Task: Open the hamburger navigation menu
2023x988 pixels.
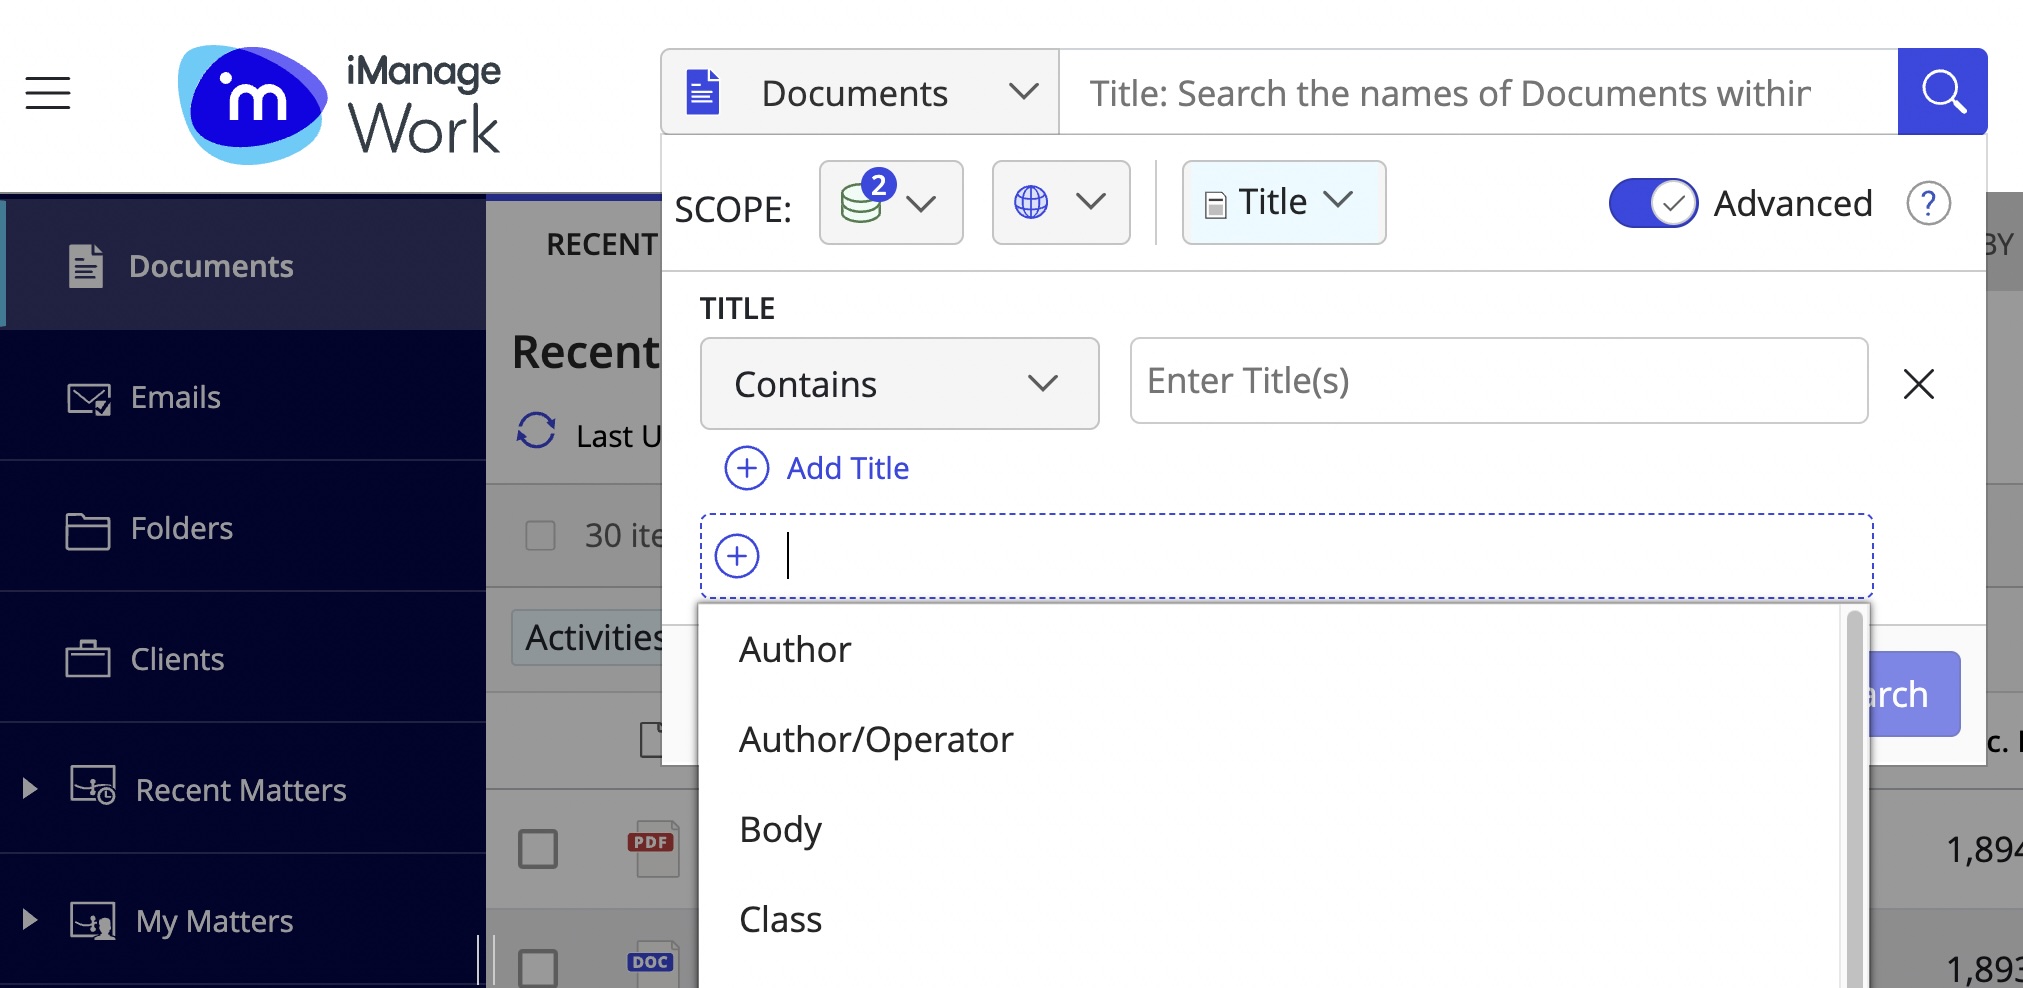Action: click(x=48, y=93)
